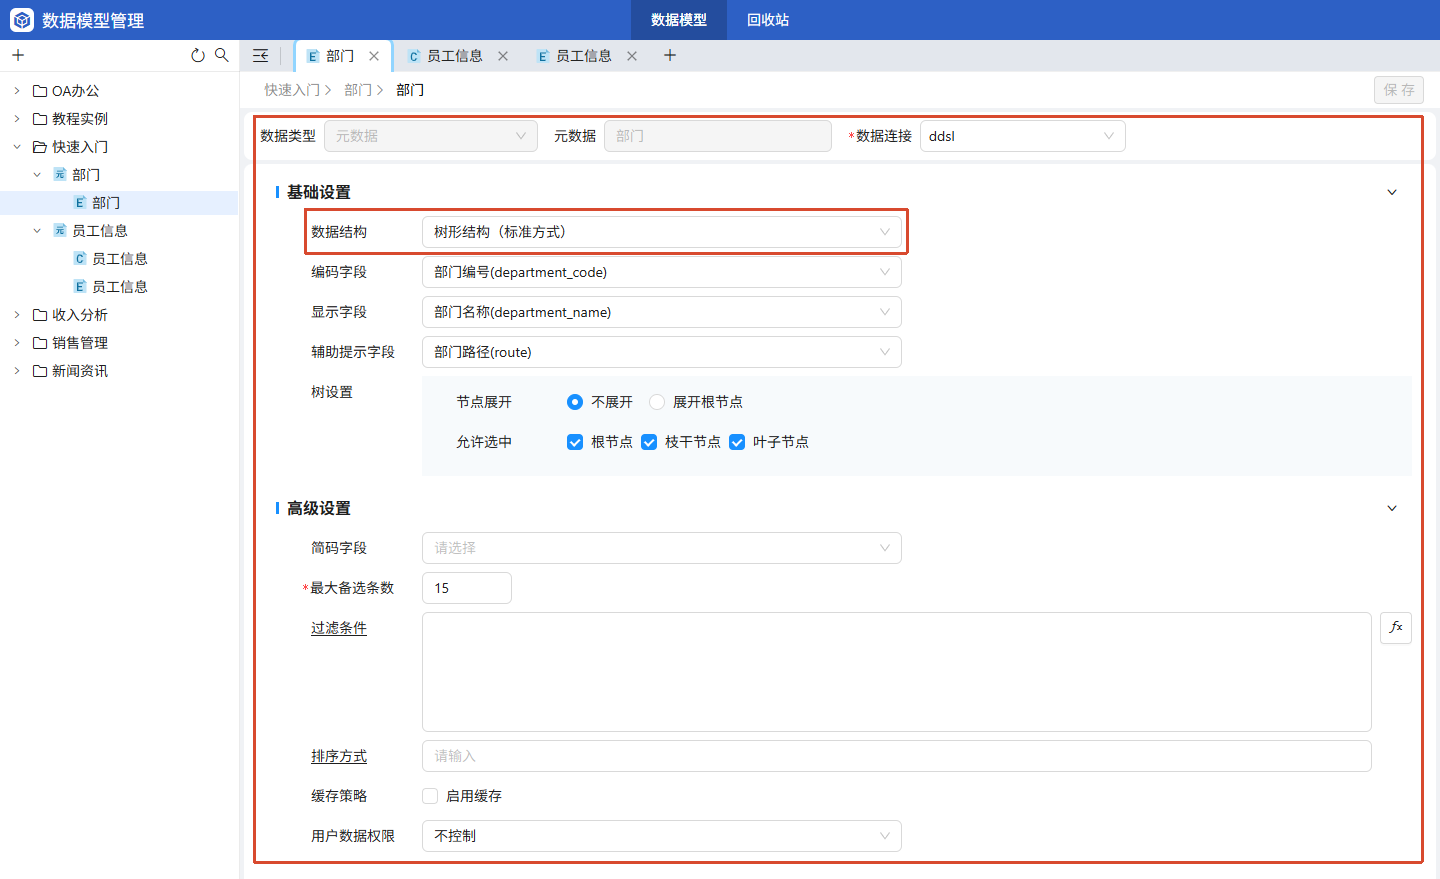Click the 数据模型管理 app logo icon
The image size is (1440, 879).
pos(22,20)
